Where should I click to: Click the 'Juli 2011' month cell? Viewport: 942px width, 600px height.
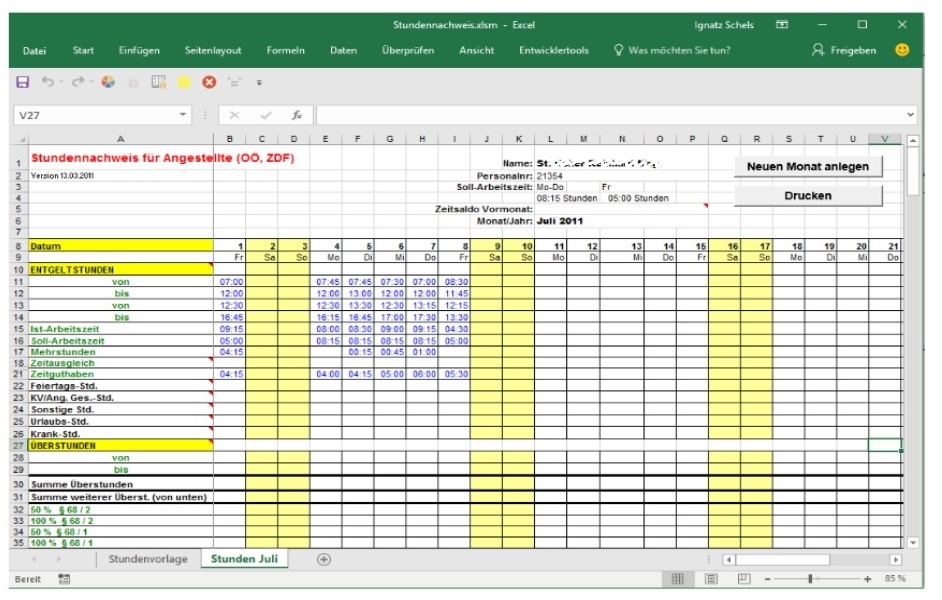click(559, 221)
